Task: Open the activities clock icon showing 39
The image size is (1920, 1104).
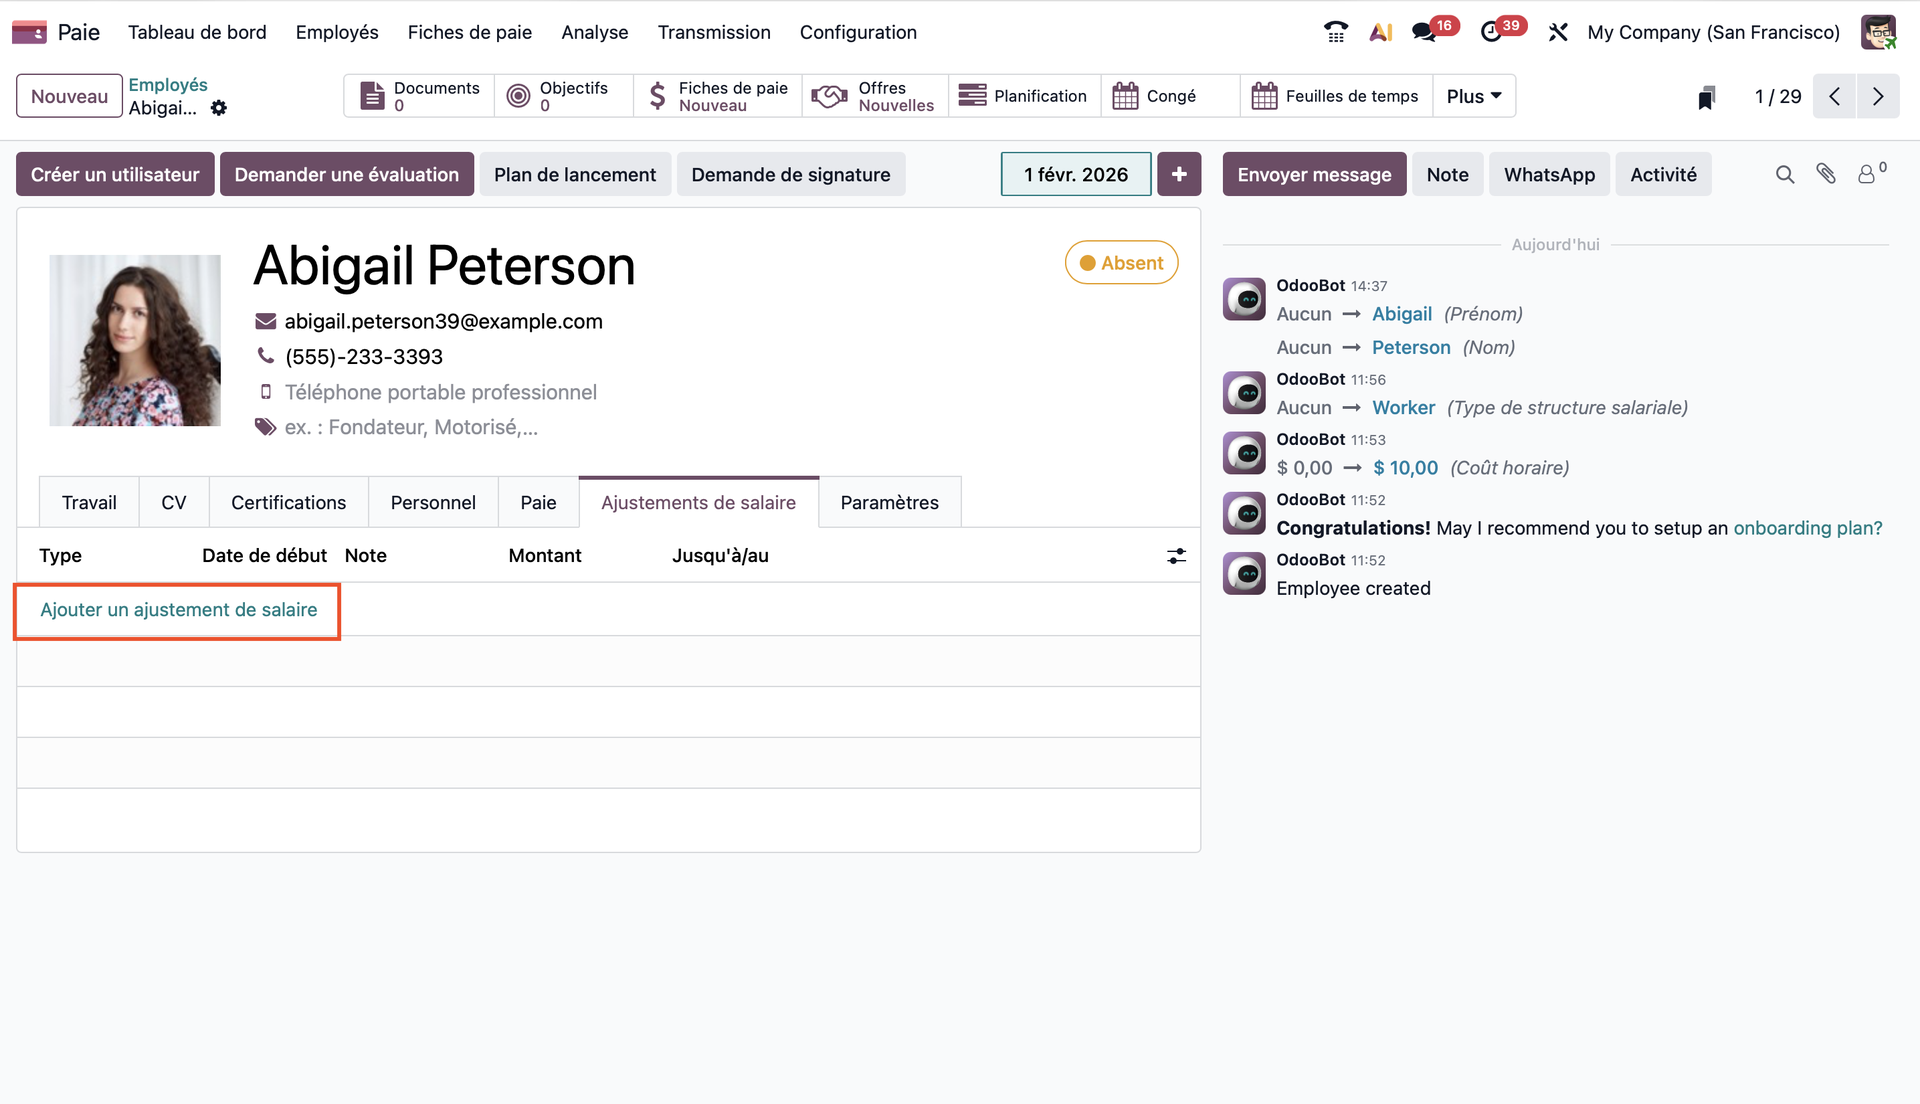Action: click(x=1492, y=32)
